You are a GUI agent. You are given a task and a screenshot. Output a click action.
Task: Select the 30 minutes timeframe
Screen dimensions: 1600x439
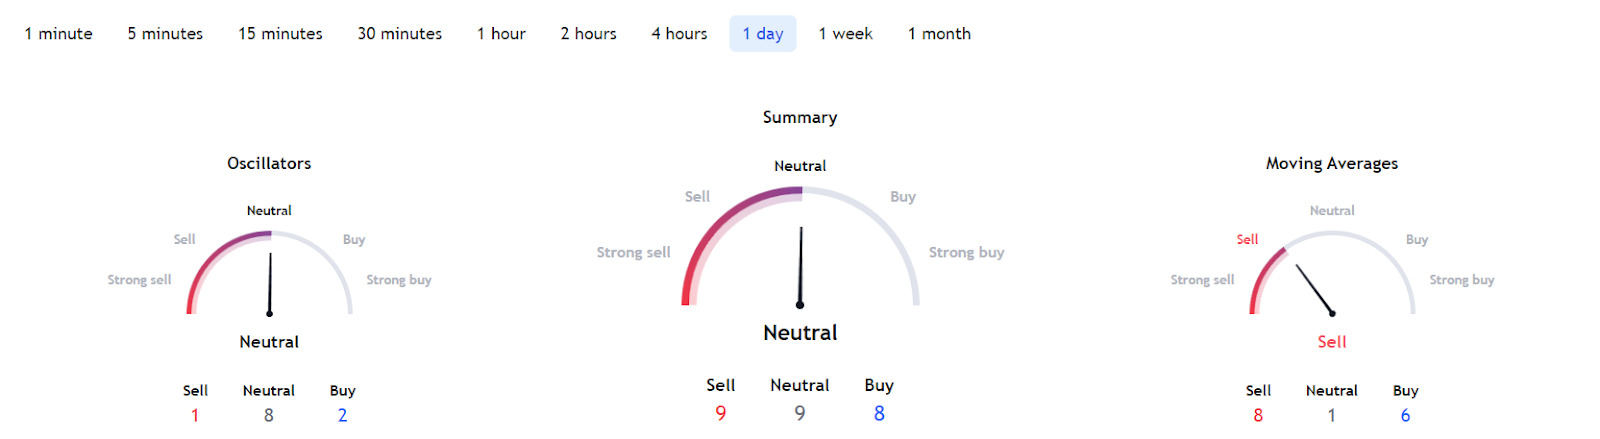[400, 34]
